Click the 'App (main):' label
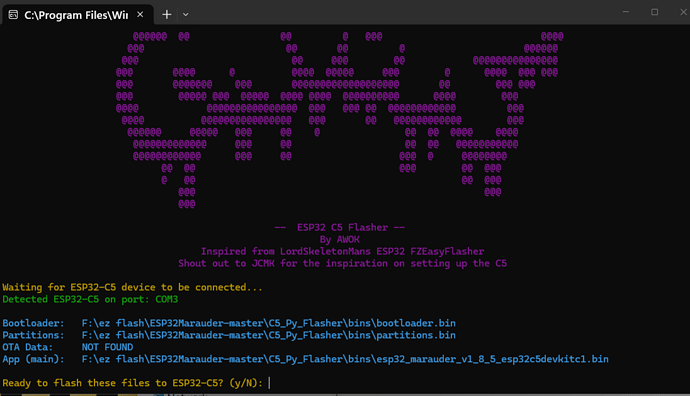 33,359
